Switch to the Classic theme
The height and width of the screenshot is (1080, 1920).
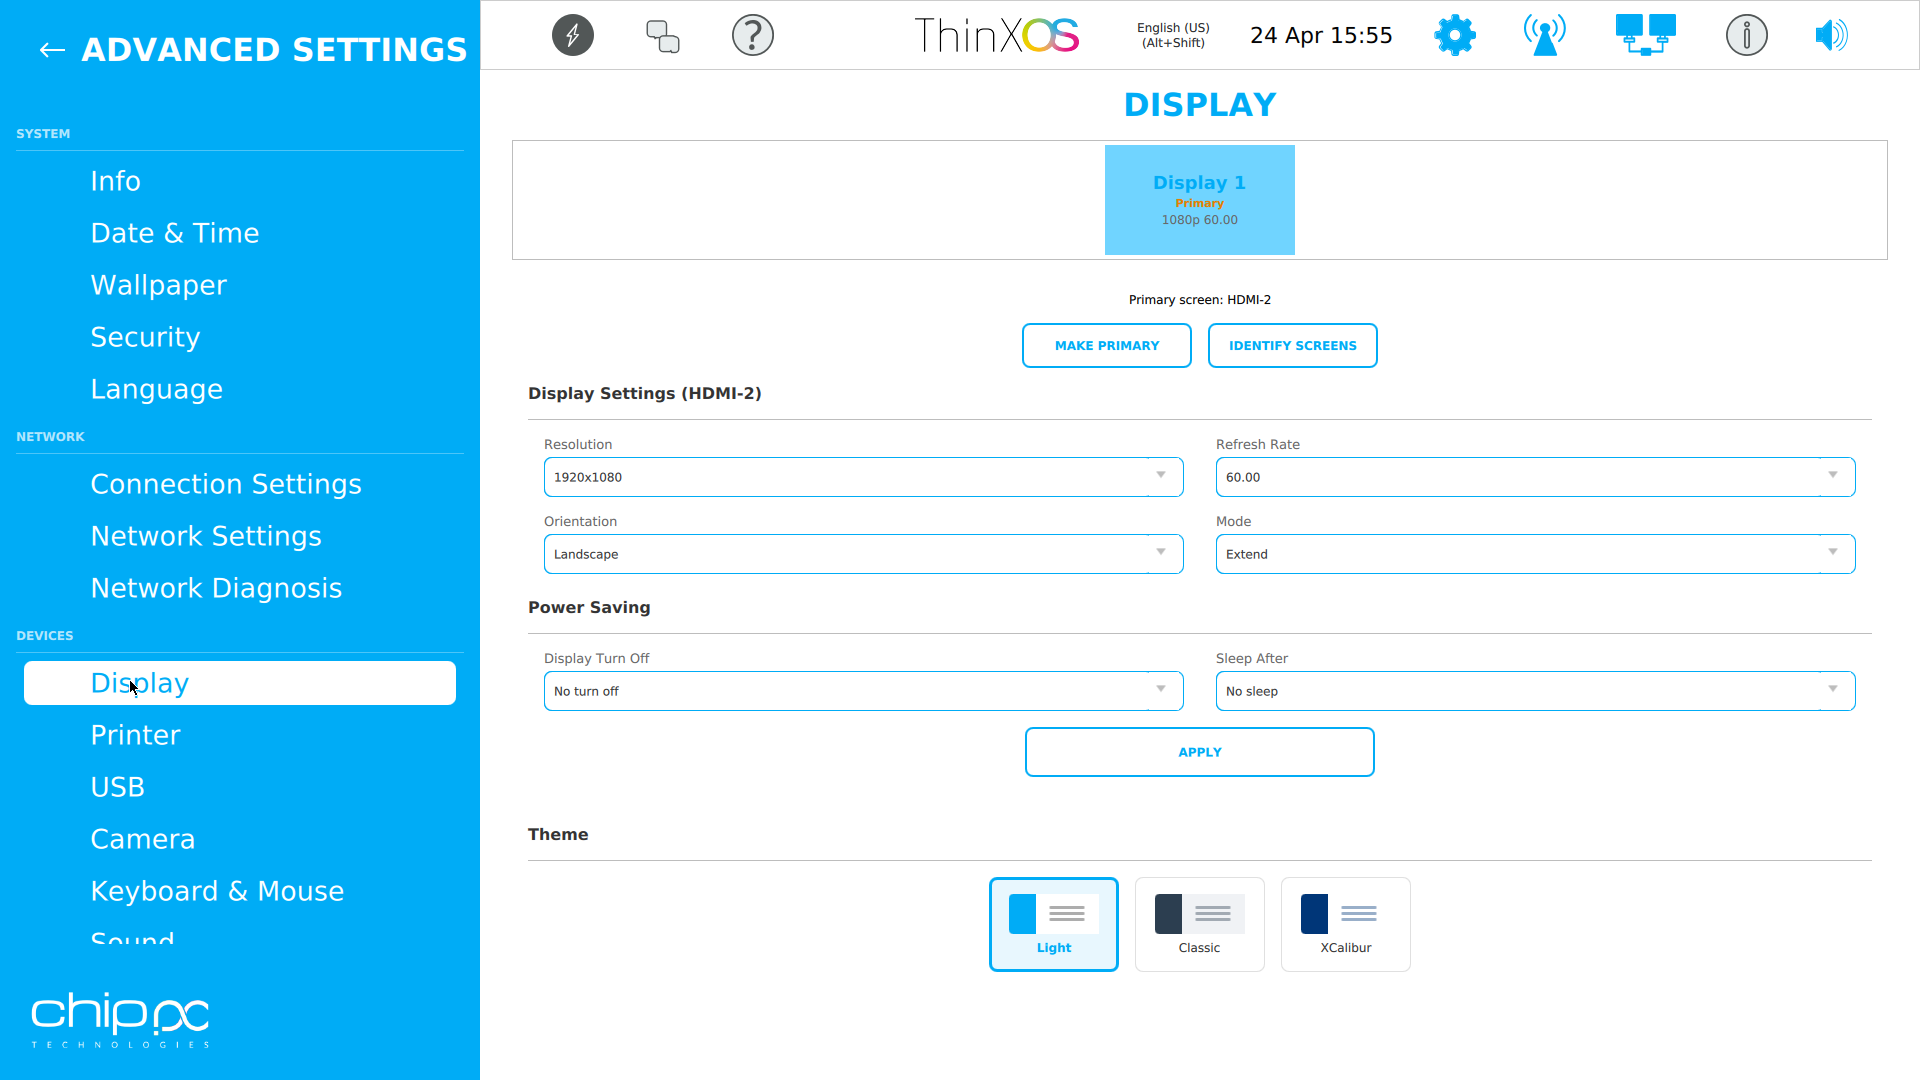tap(1199, 923)
